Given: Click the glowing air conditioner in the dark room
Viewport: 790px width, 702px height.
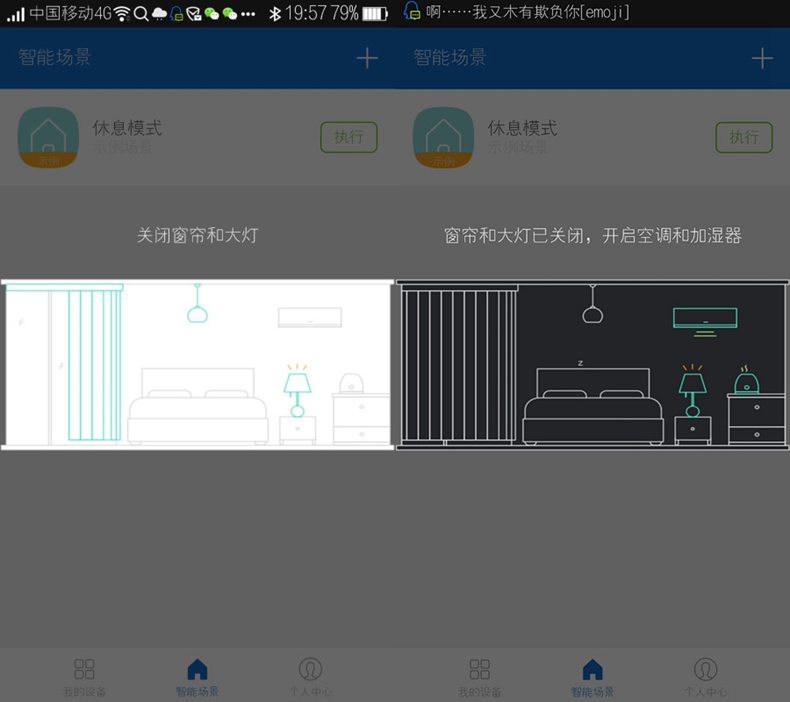Looking at the screenshot, I should [705, 320].
